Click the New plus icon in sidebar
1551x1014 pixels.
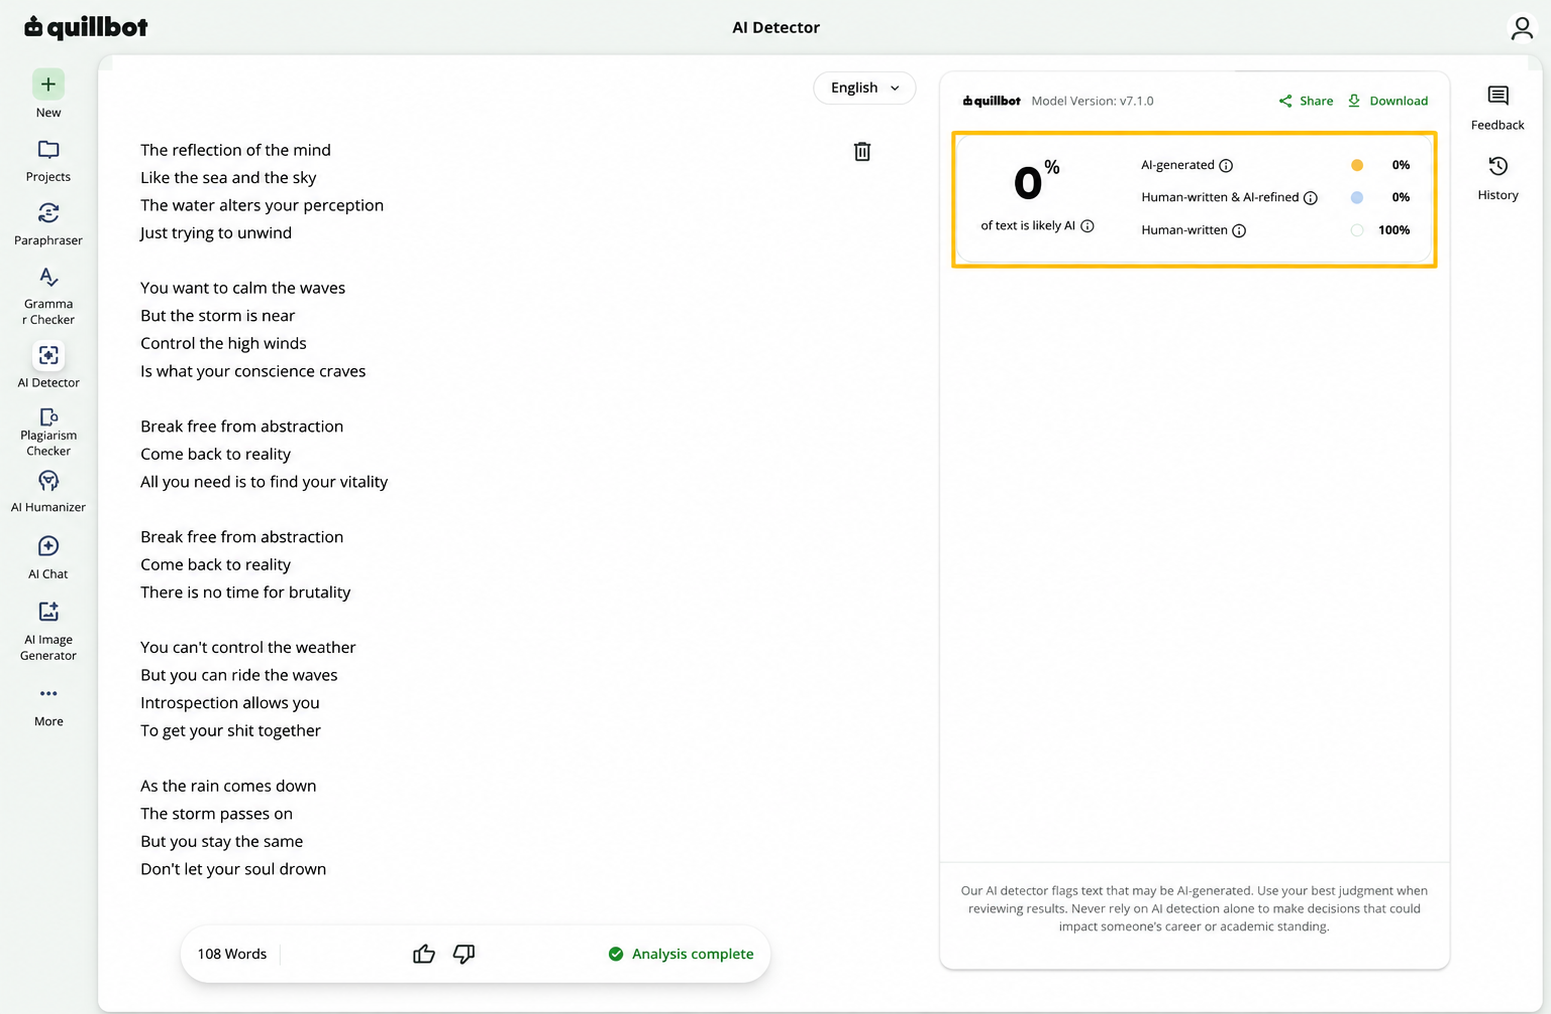click(48, 84)
